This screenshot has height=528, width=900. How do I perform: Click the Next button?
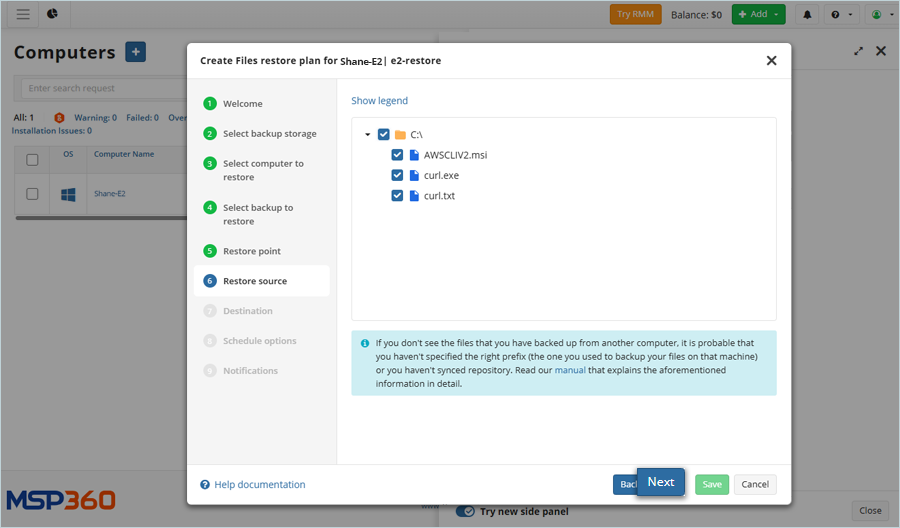[660, 482]
